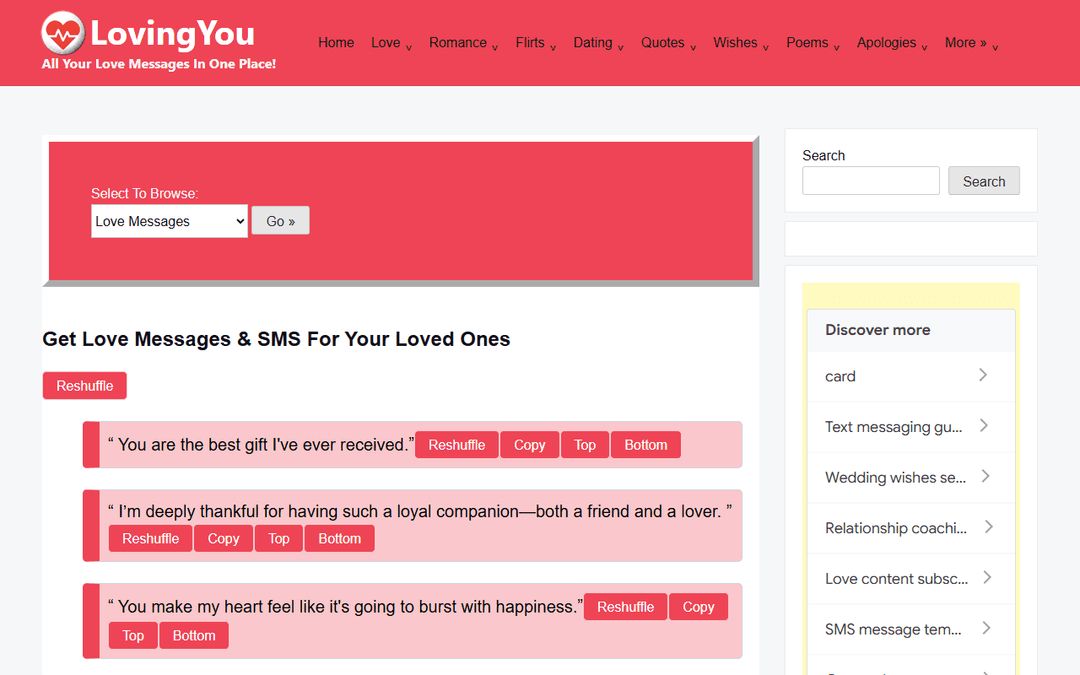
Task: Expand the Love menu
Action: pos(391,43)
